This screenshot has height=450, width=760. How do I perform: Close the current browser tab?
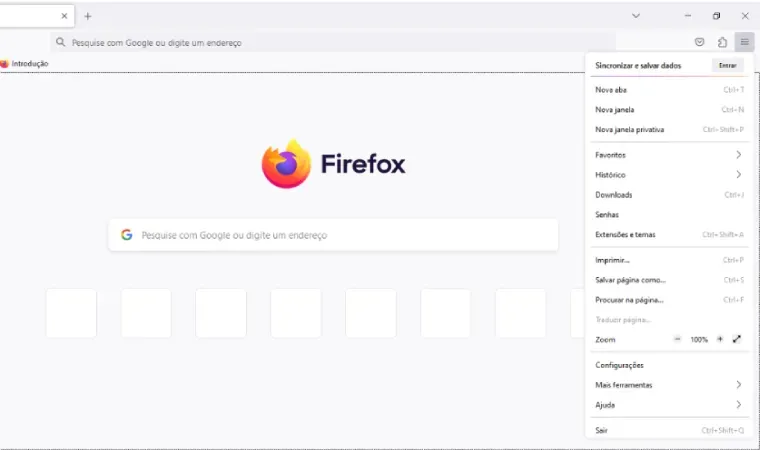64,16
